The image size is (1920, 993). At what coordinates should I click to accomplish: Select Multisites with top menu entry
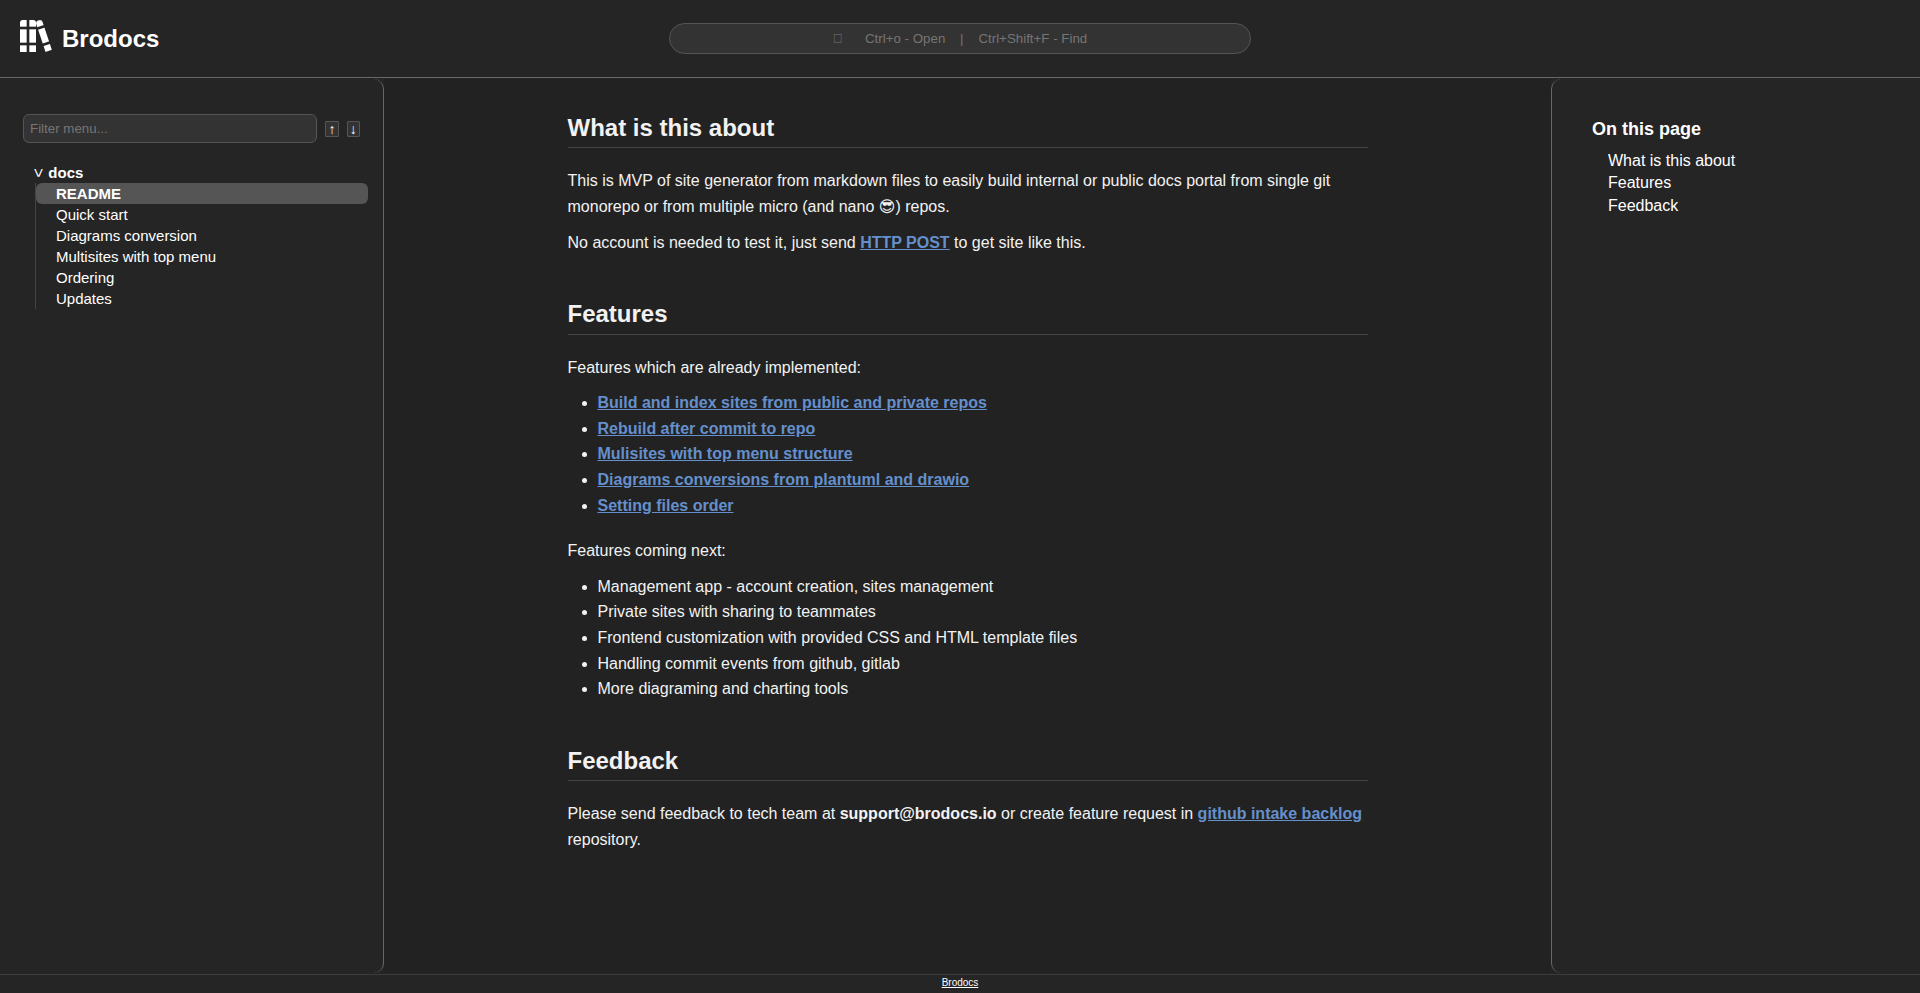tap(136, 257)
